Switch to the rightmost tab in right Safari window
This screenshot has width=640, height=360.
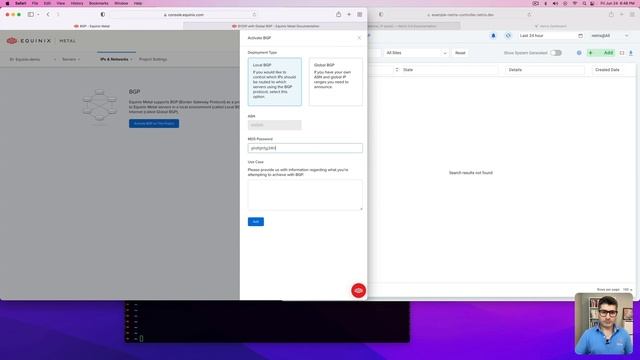pyautogui.click(x=550, y=26)
